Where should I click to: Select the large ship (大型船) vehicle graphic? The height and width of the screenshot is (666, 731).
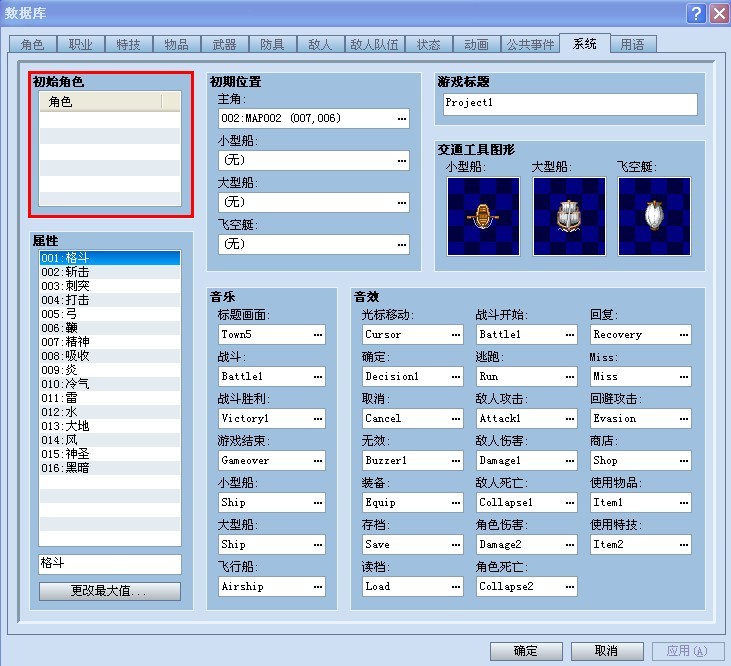tap(569, 216)
